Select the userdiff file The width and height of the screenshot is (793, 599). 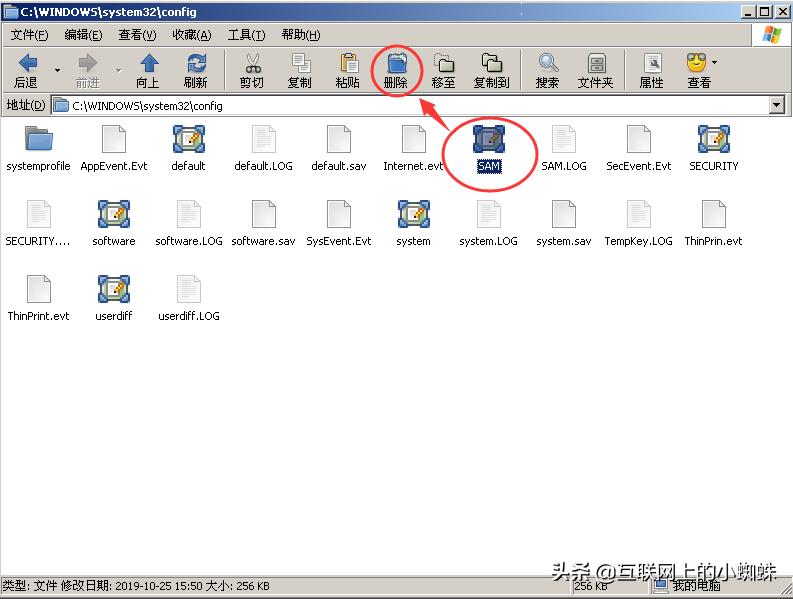(114, 298)
